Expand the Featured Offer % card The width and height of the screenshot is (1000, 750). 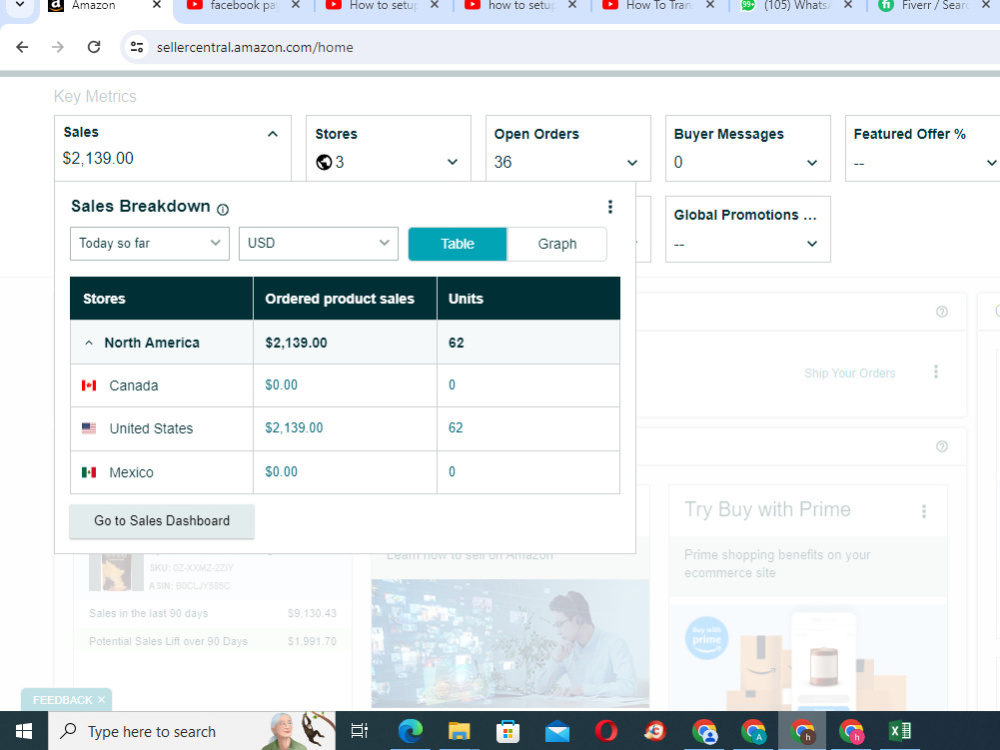pos(991,163)
